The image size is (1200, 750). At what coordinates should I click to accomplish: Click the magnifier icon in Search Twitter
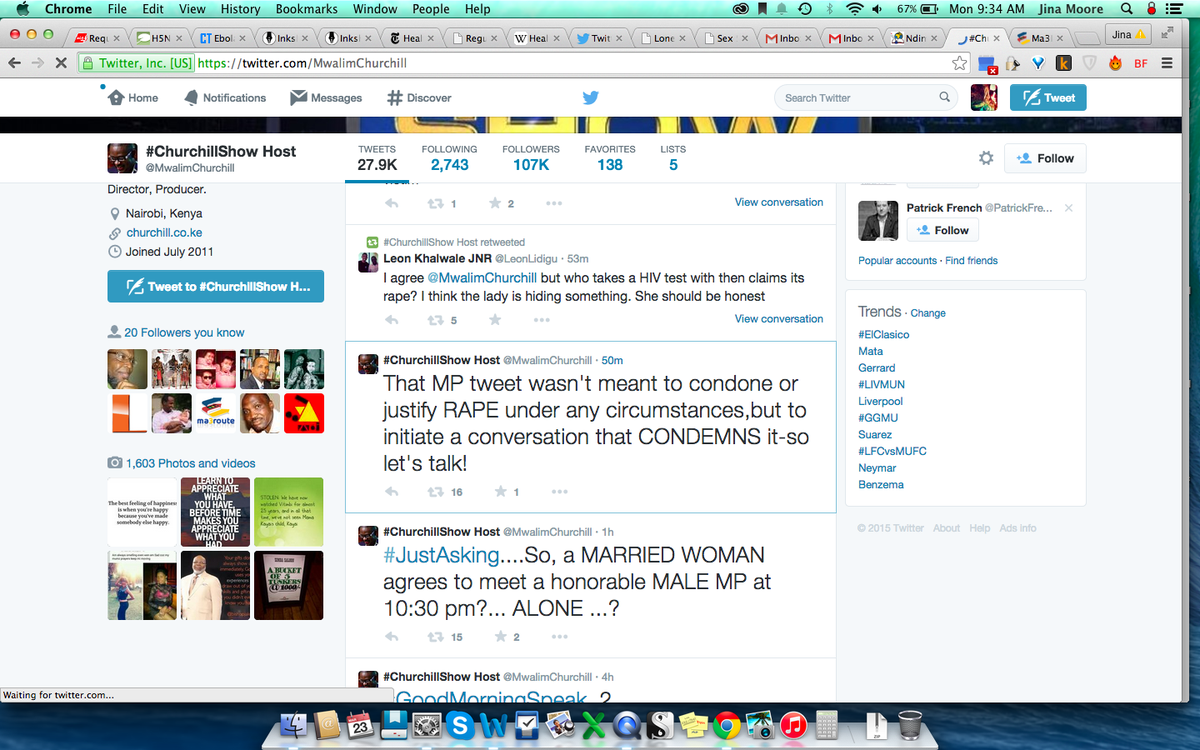(944, 98)
